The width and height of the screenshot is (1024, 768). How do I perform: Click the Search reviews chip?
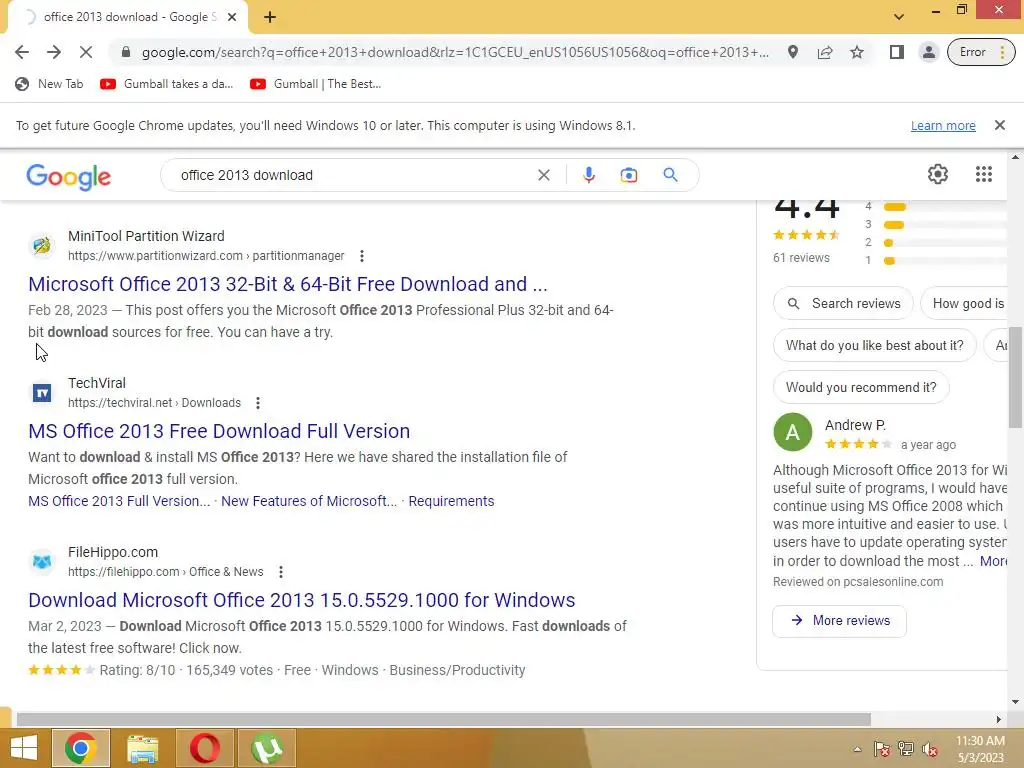pos(843,304)
